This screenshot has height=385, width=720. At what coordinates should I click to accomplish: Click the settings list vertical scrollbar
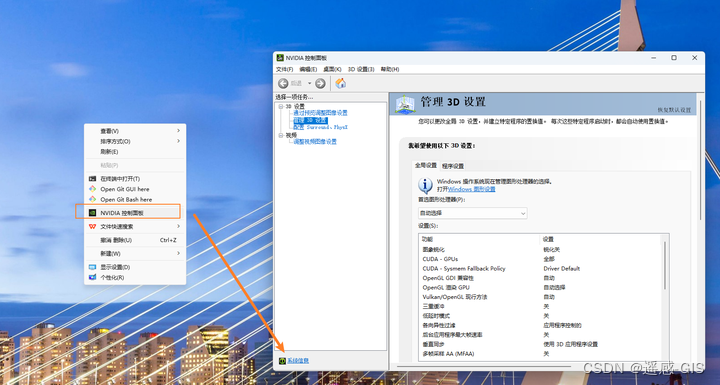[x=664, y=266]
